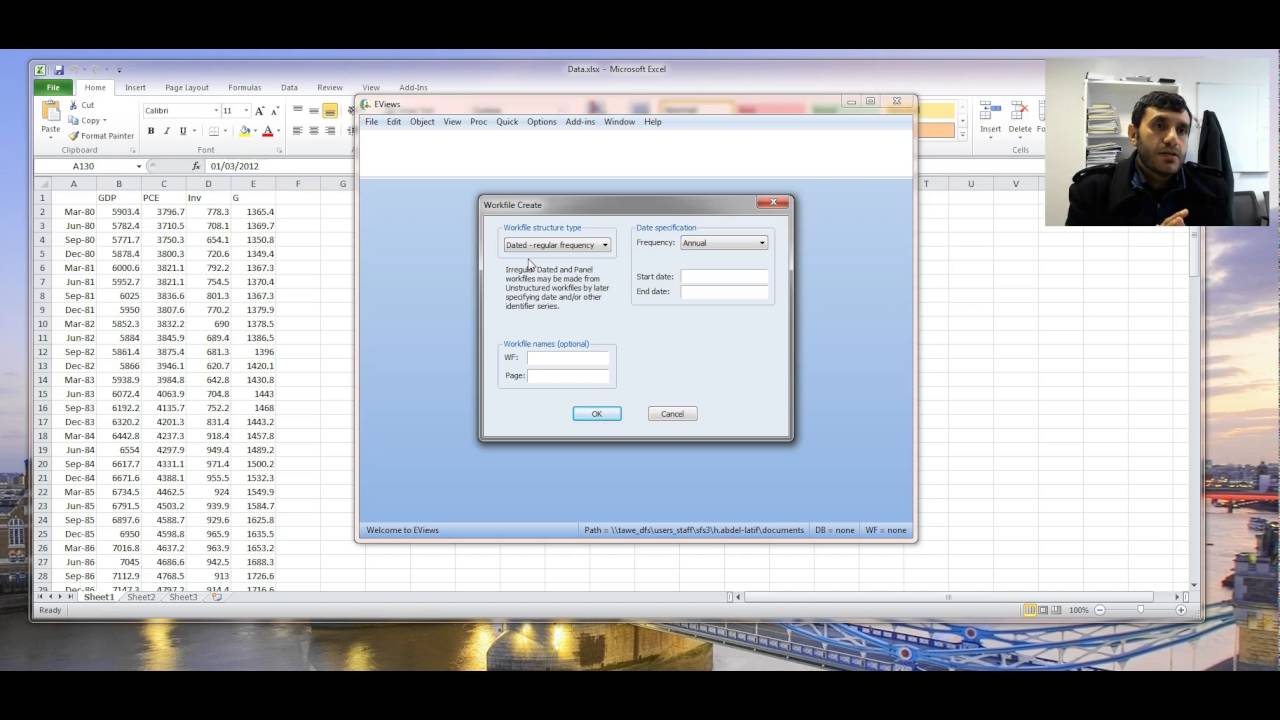
Task: Click the Paste icon in Excel clipboard group
Action: 50,111
